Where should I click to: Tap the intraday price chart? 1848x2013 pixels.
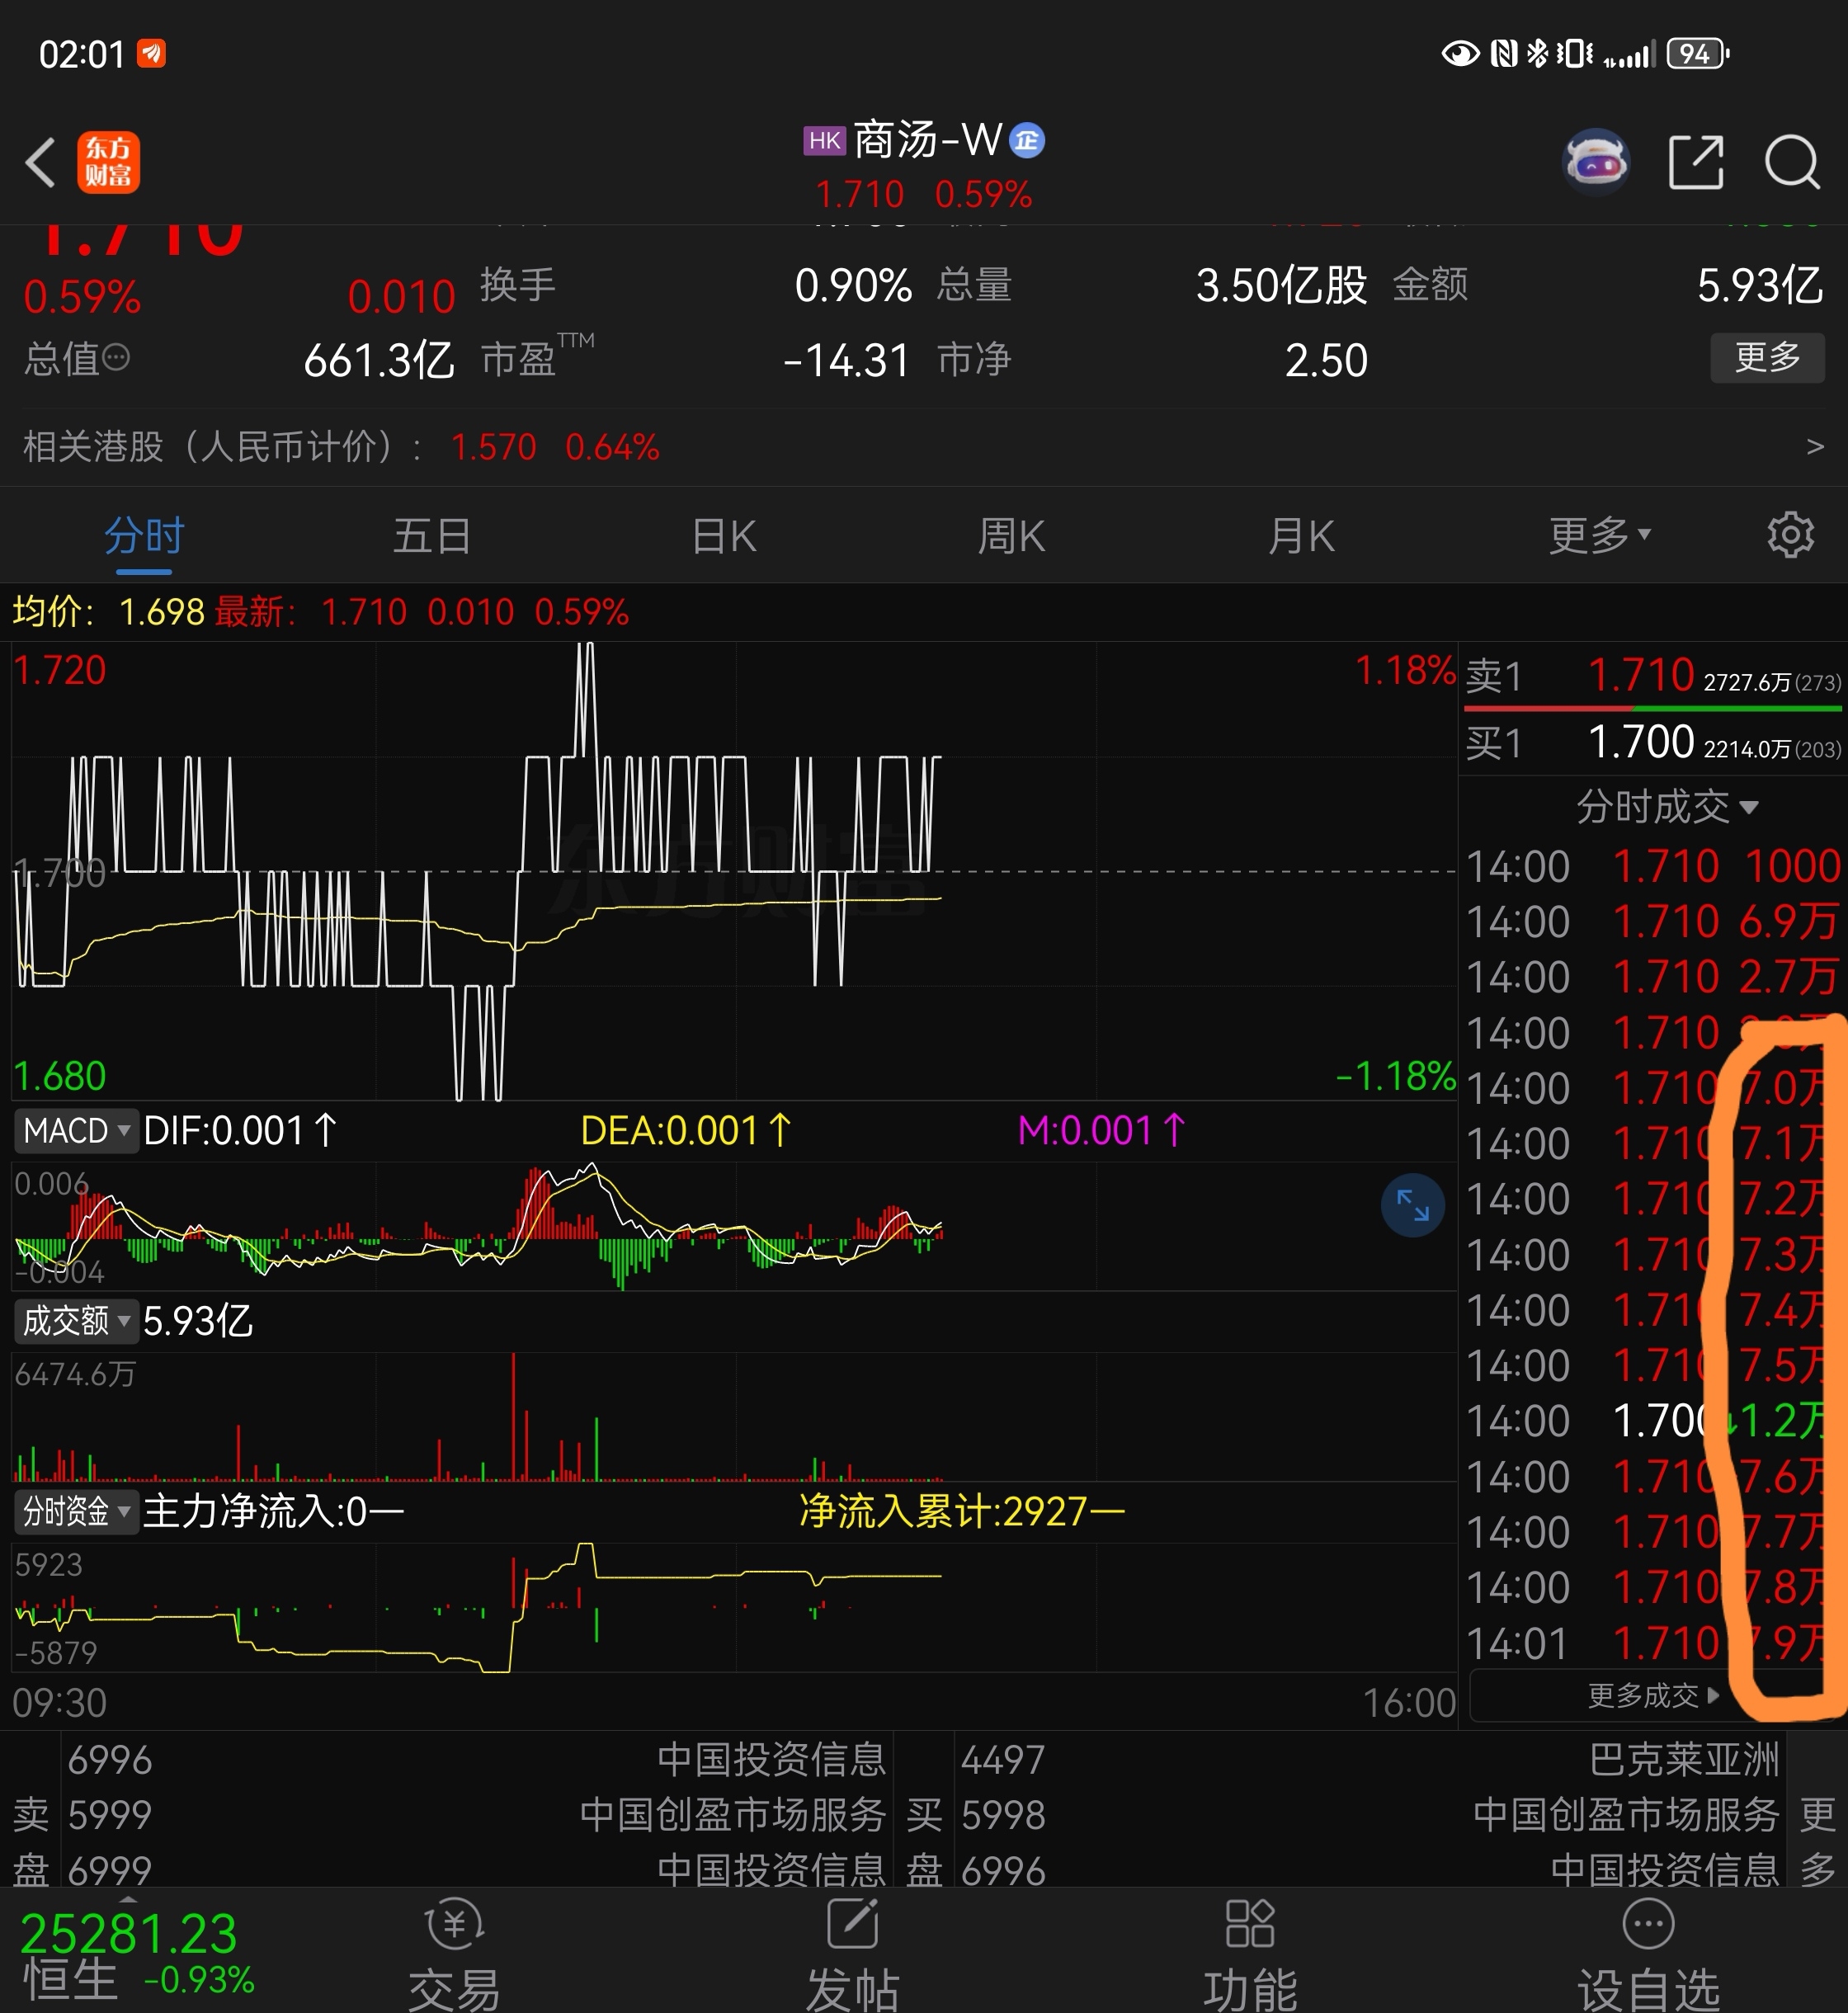734,871
